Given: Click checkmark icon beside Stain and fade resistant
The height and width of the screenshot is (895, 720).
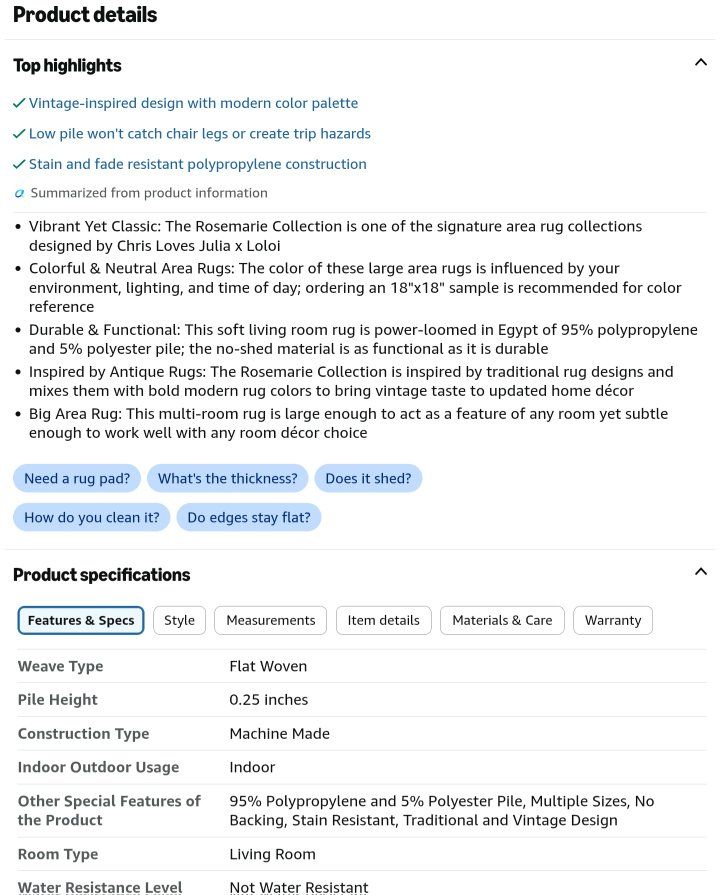Looking at the screenshot, I should coord(19,164).
